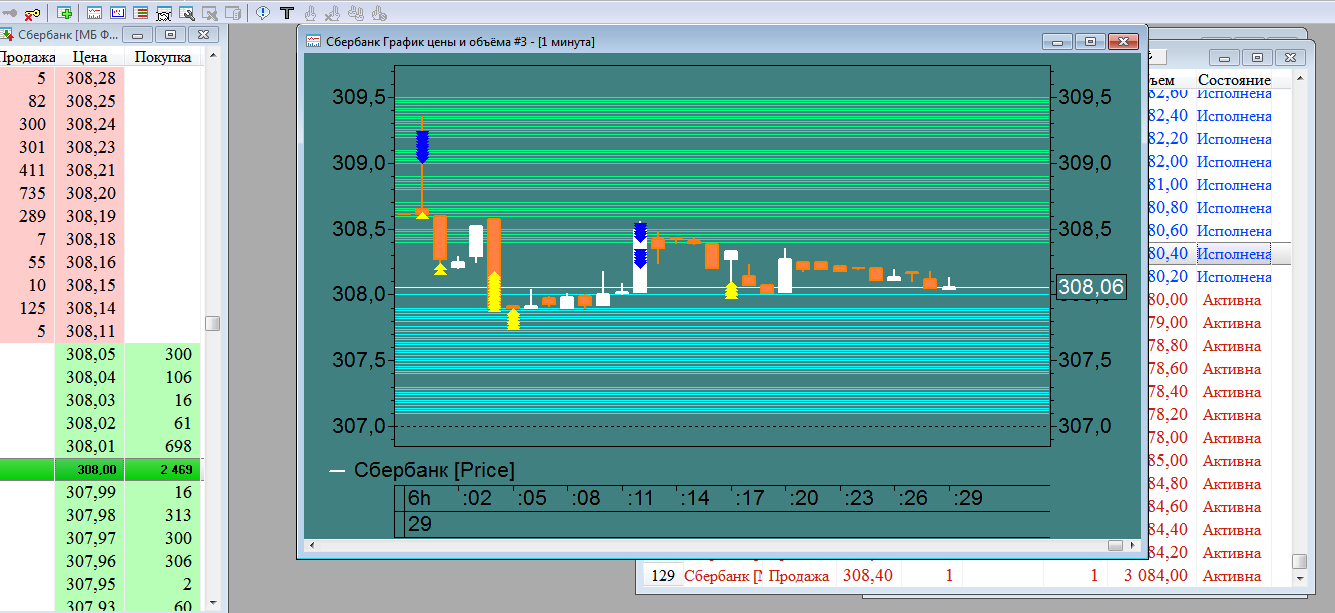Click the greyed copy-table toolbar icon

tap(232, 13)
